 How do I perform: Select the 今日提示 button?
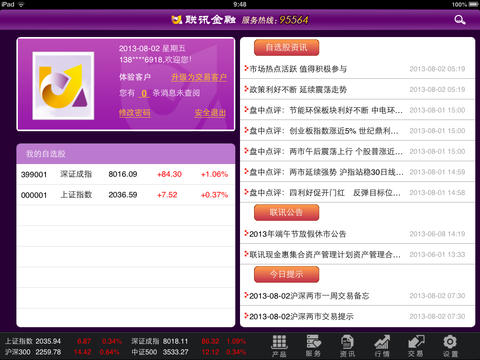(x=286, y=274)
